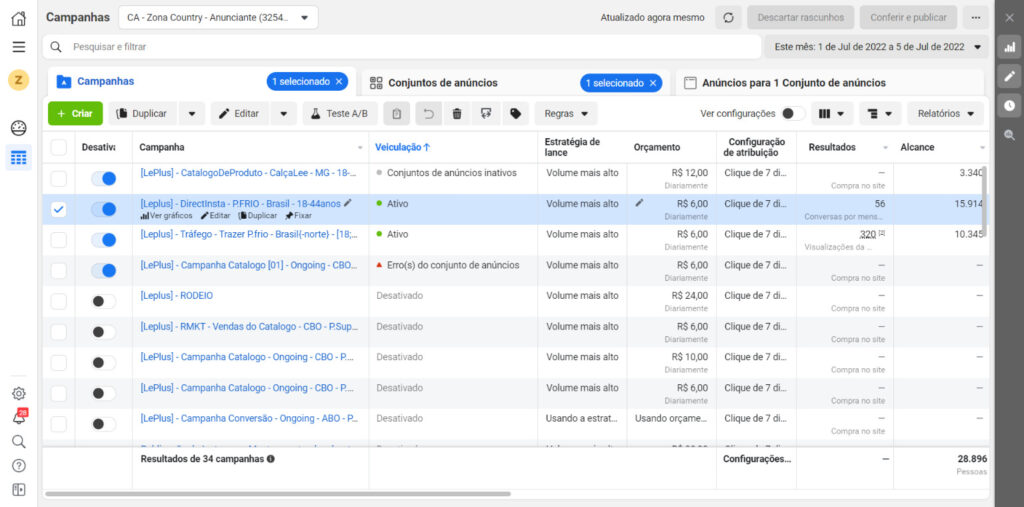Click the settings gear in left sidebar

[x=19, y=394]
